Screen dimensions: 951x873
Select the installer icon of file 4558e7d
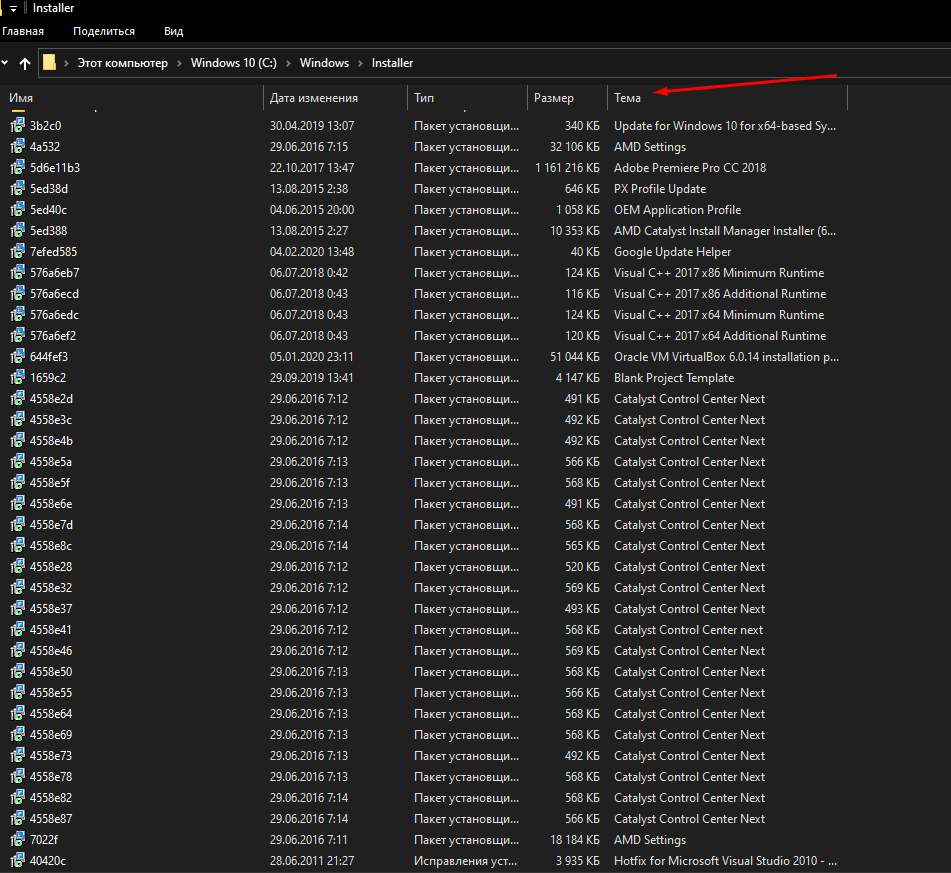[x=18, y=524]
